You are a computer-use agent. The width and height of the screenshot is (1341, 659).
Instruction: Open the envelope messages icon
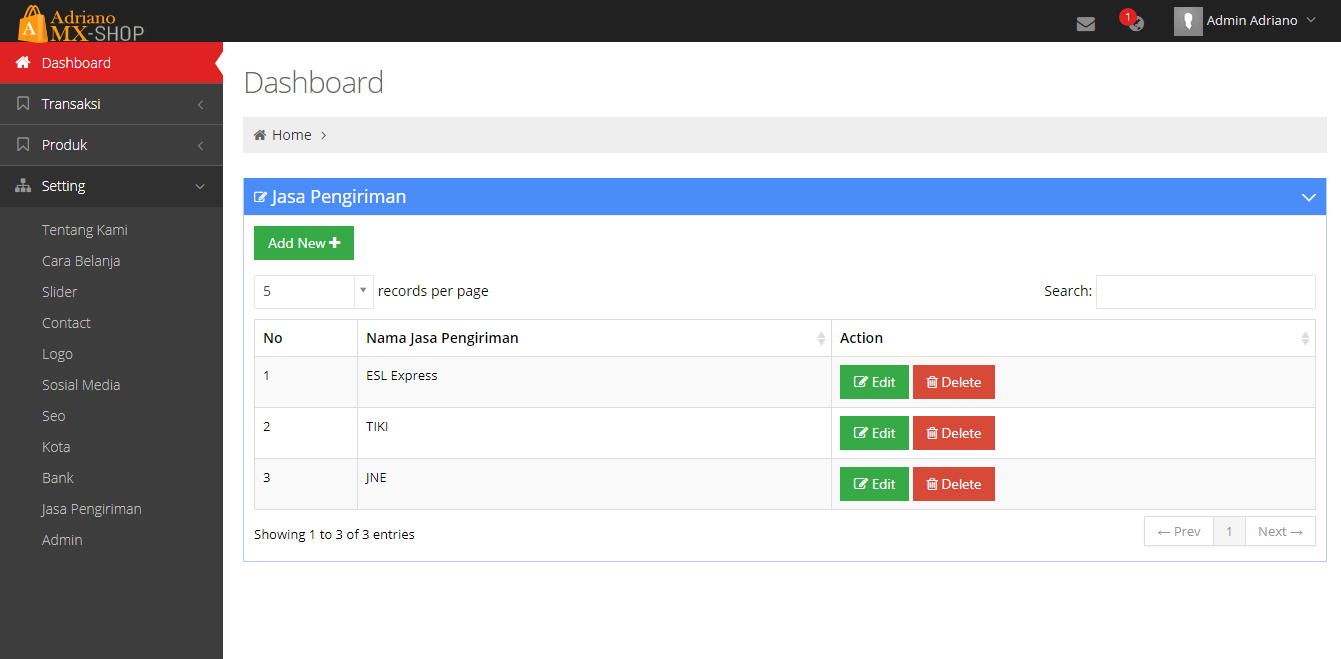click(x=1085, y=23)
